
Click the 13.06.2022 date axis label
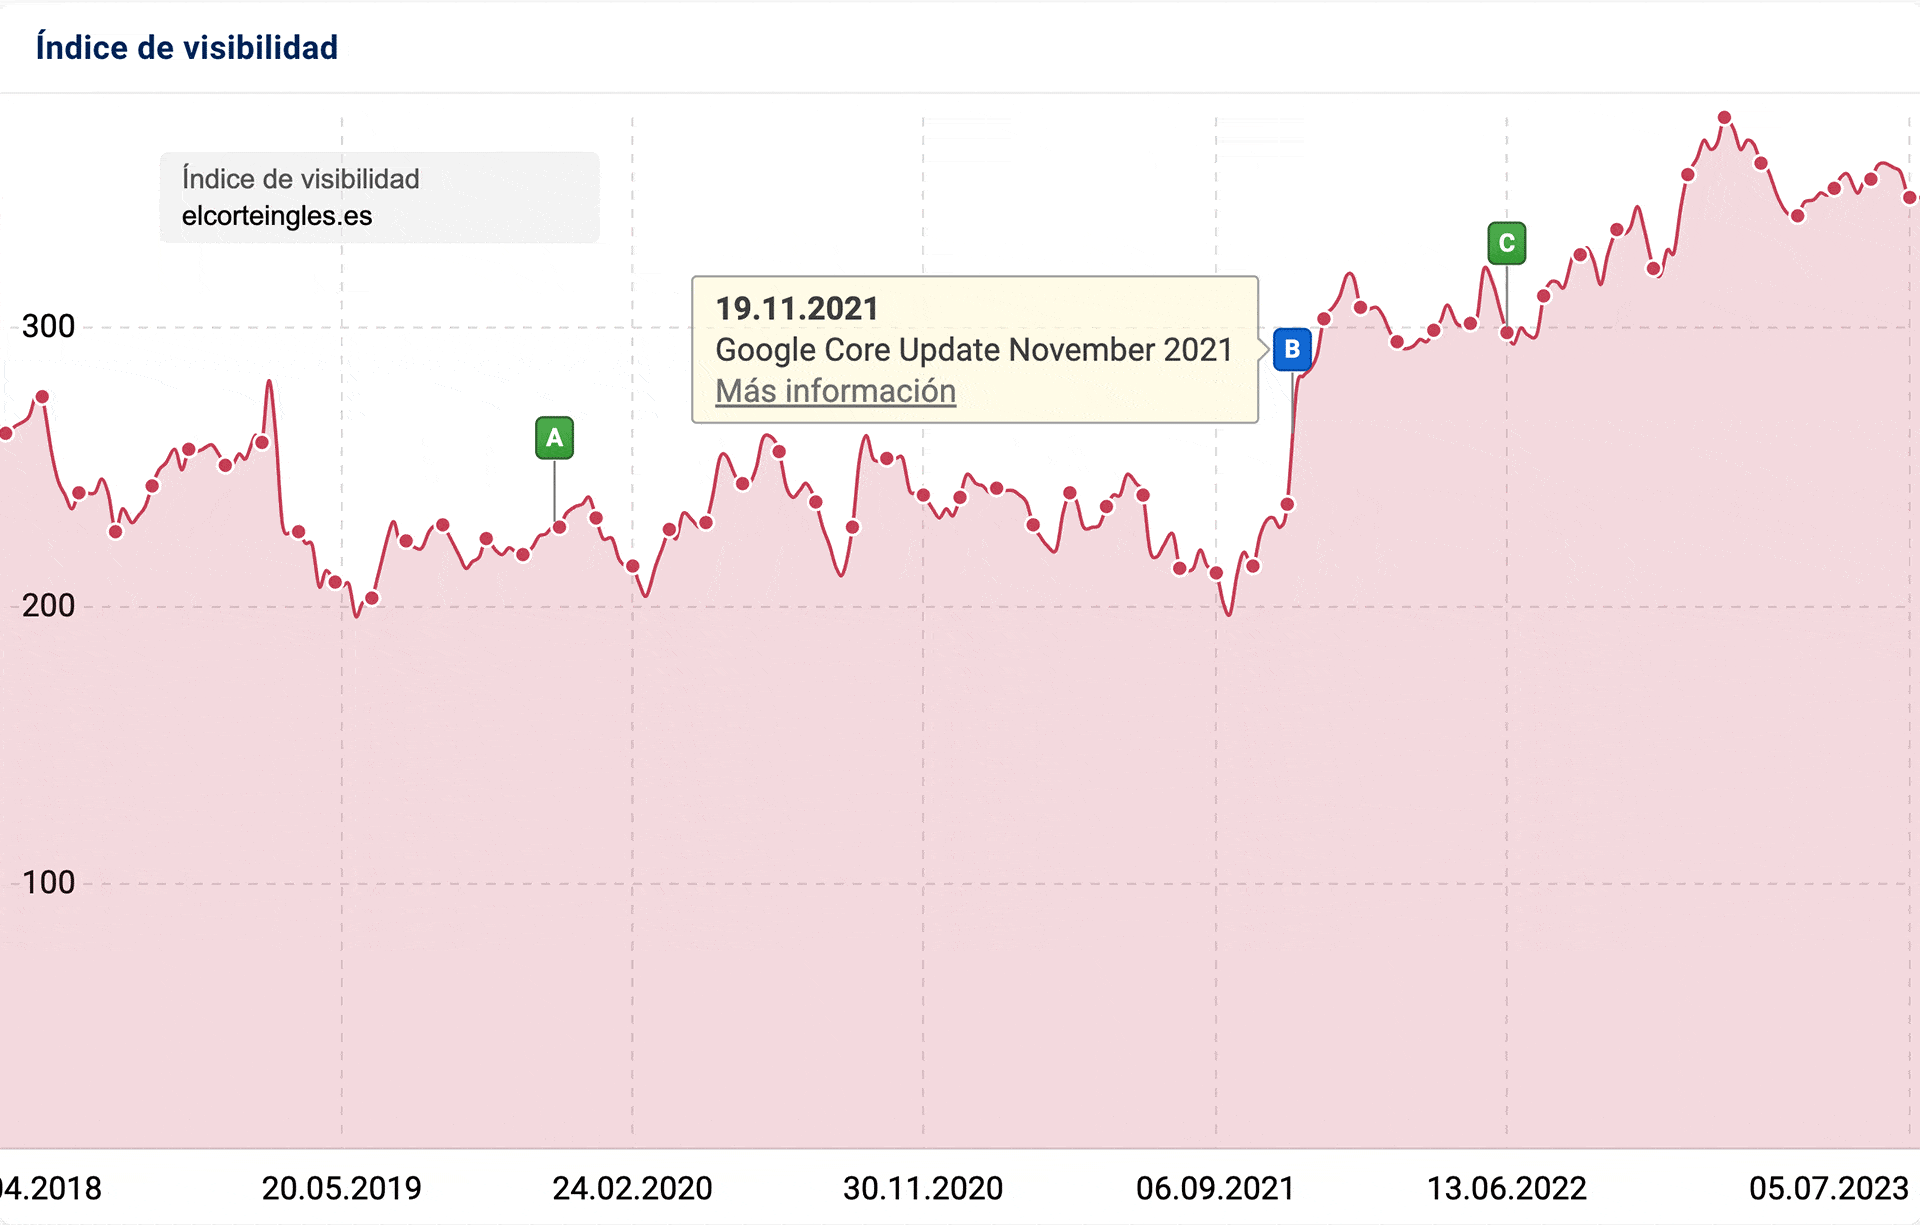tap(1506, 1188)
